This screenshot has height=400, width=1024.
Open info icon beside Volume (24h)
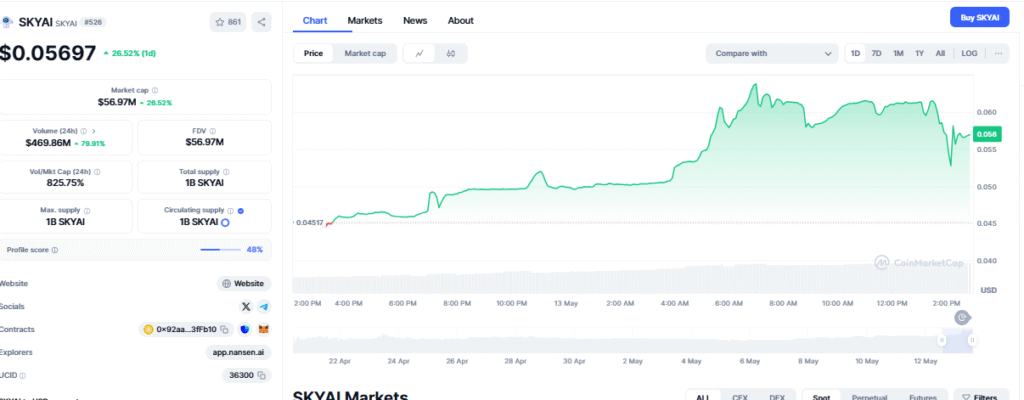(84, 131)
